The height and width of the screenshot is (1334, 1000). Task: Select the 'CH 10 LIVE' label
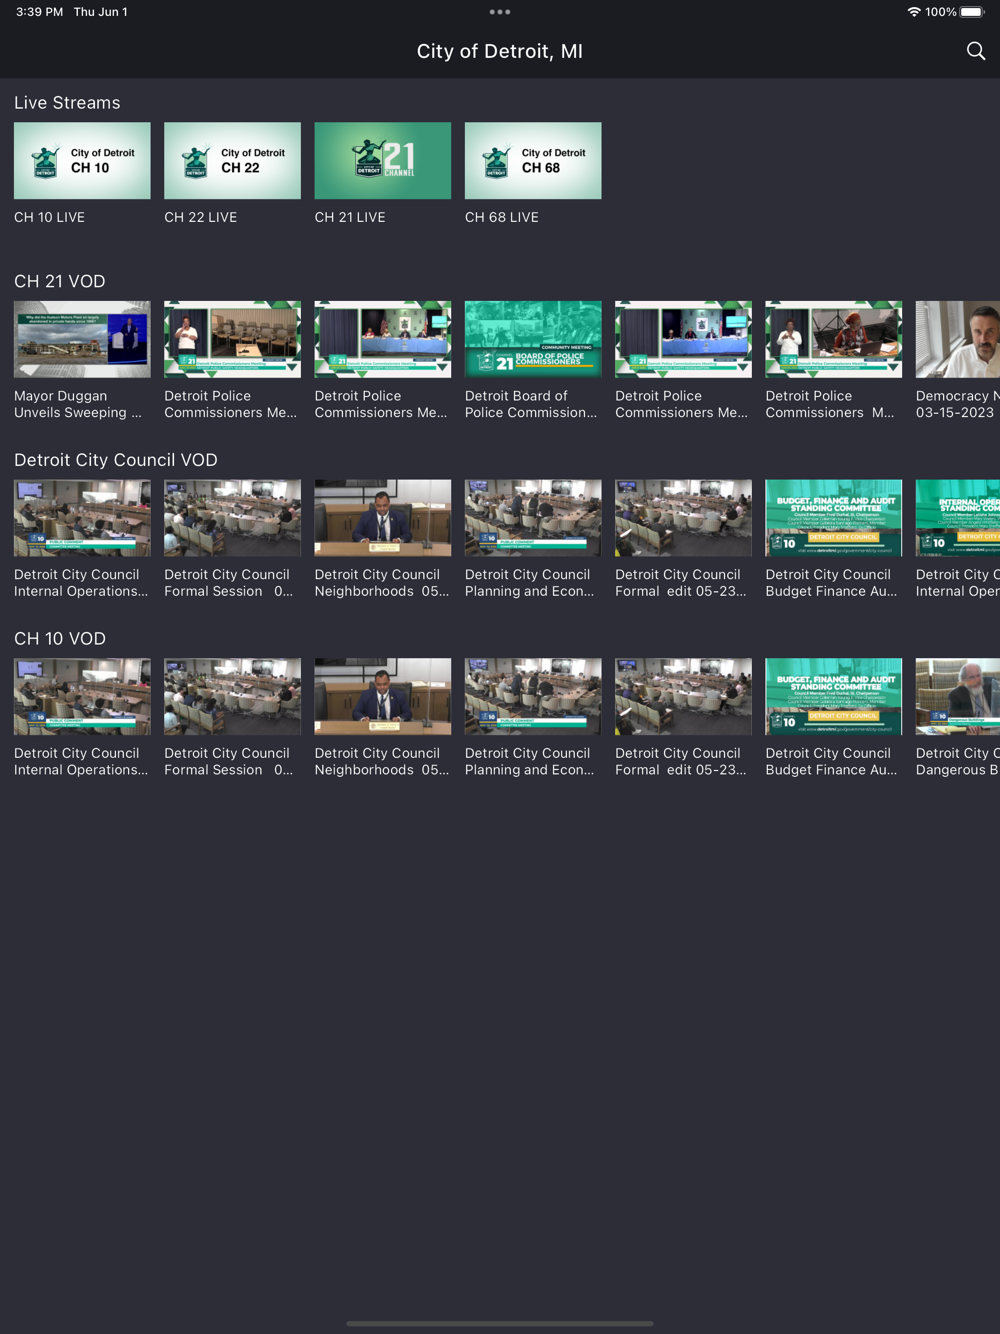[x=49, y=217]
